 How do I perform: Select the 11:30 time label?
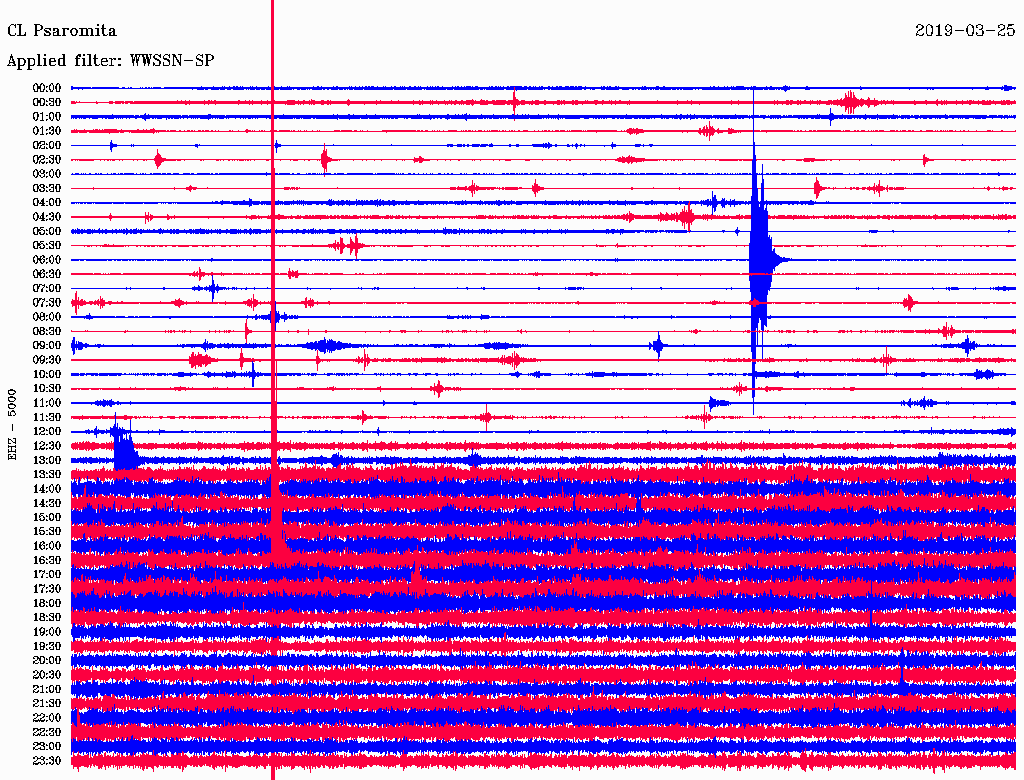pos(47,417)
